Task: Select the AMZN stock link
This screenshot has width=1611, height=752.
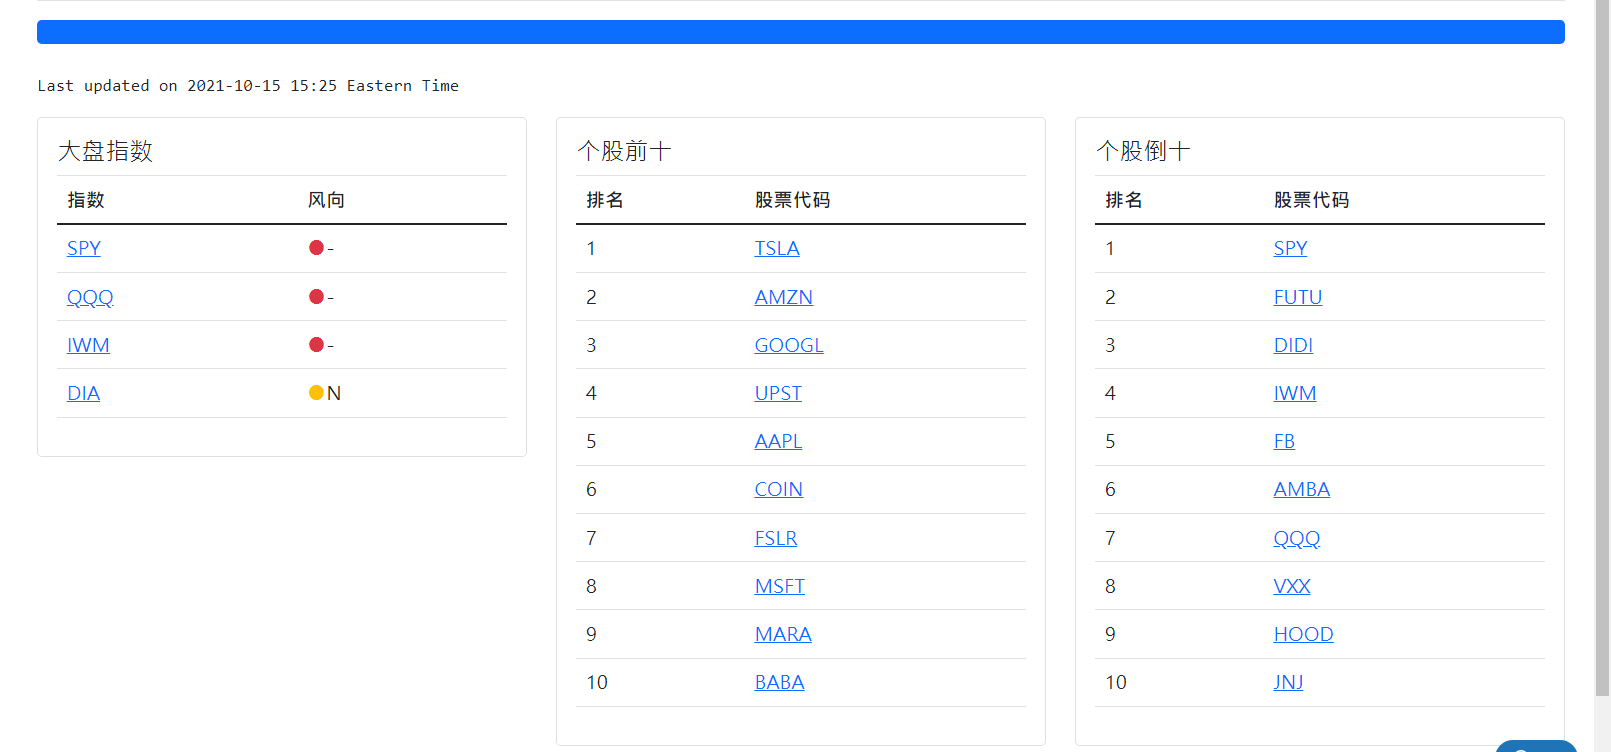Action: coord(783,297)
